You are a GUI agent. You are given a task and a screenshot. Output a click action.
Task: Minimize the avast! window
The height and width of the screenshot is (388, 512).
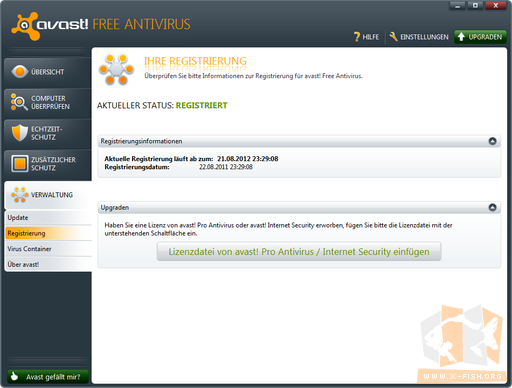click(x=458, y=6)
